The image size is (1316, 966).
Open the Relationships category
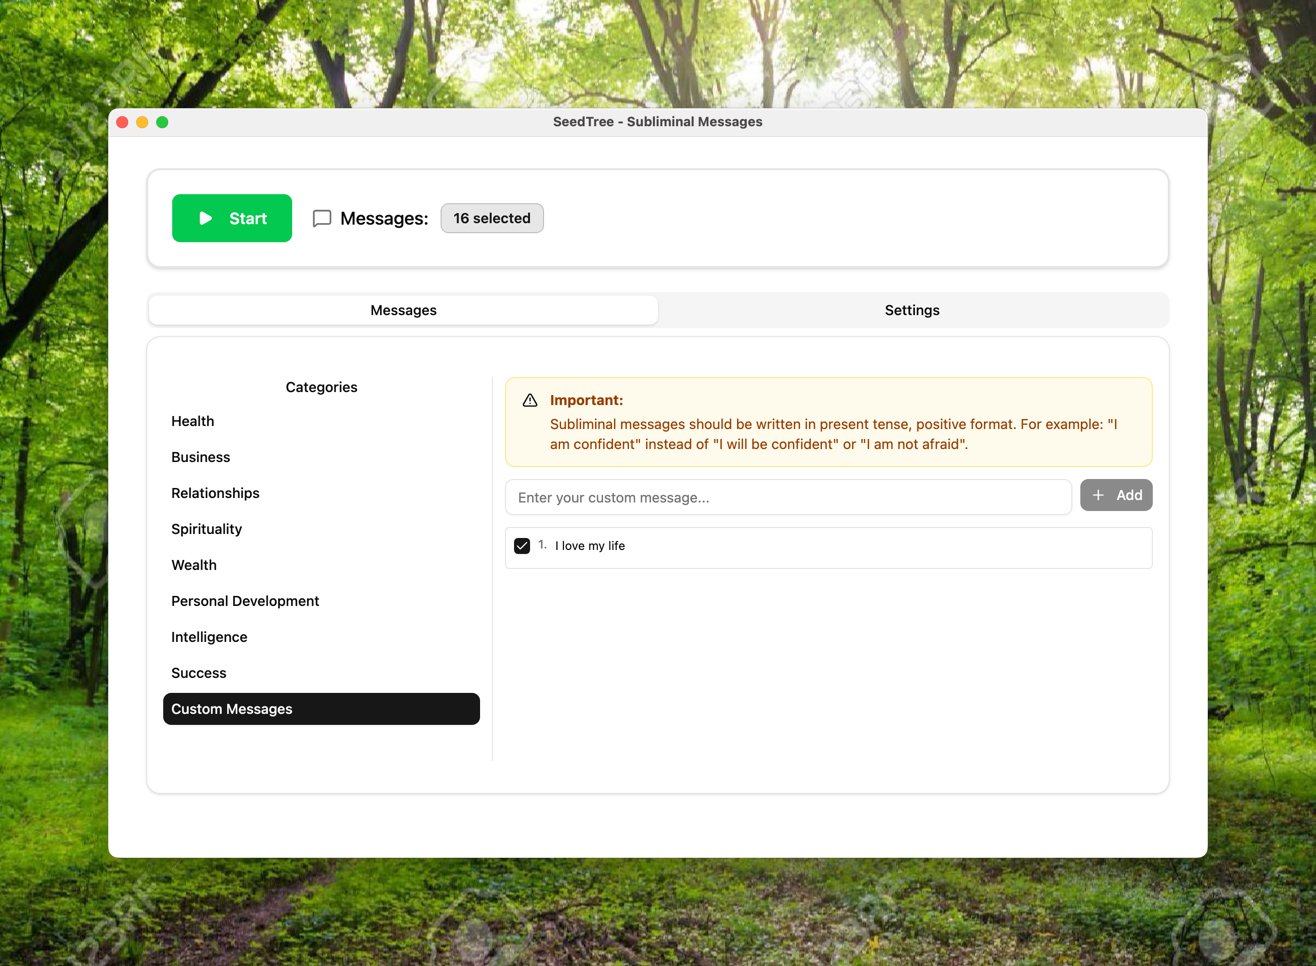[215, 493]
